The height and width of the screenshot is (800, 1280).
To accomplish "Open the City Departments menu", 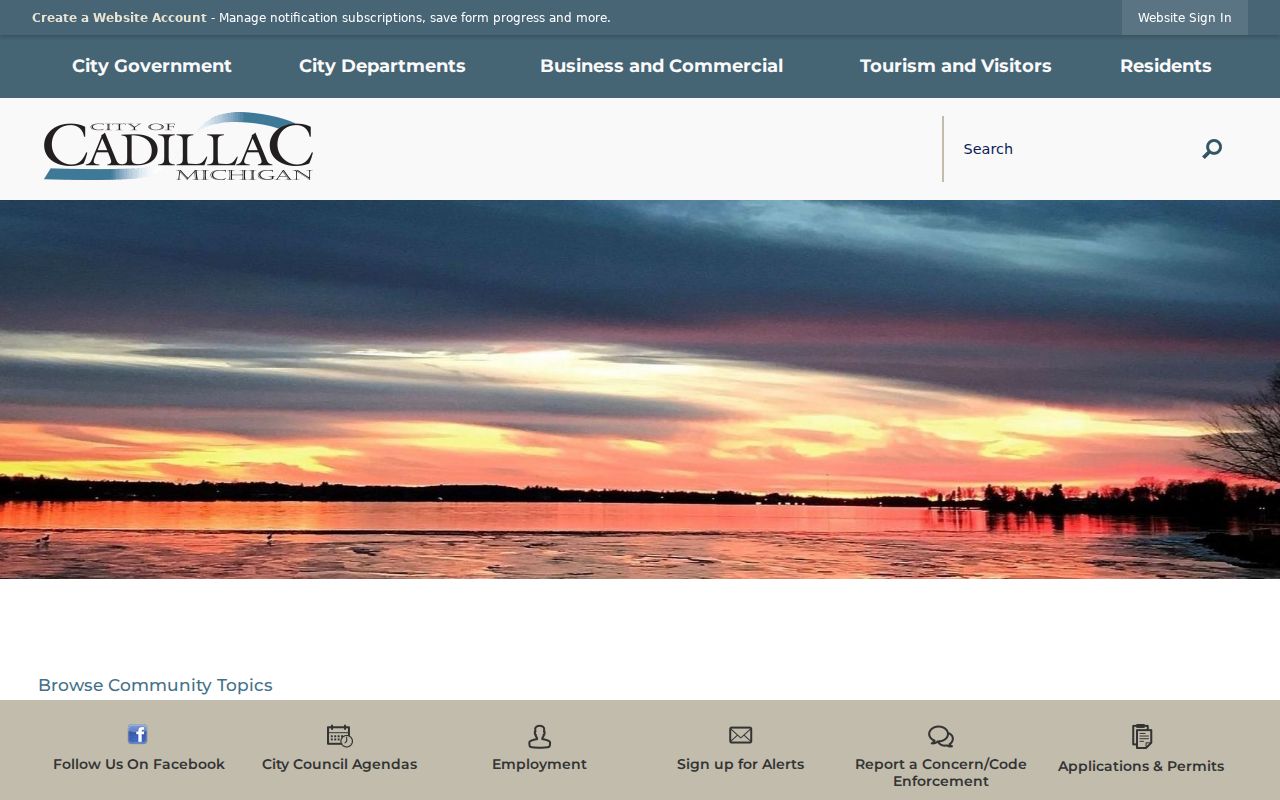I will [382, 66].
